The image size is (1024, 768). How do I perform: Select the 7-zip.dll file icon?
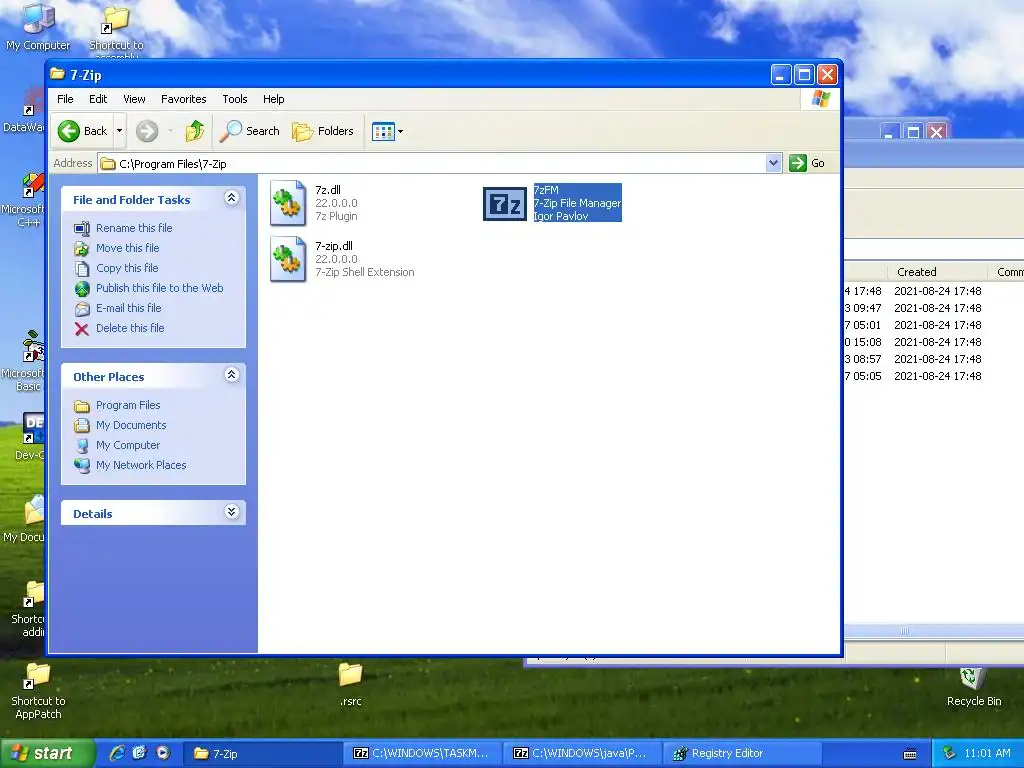pos(288,259)
